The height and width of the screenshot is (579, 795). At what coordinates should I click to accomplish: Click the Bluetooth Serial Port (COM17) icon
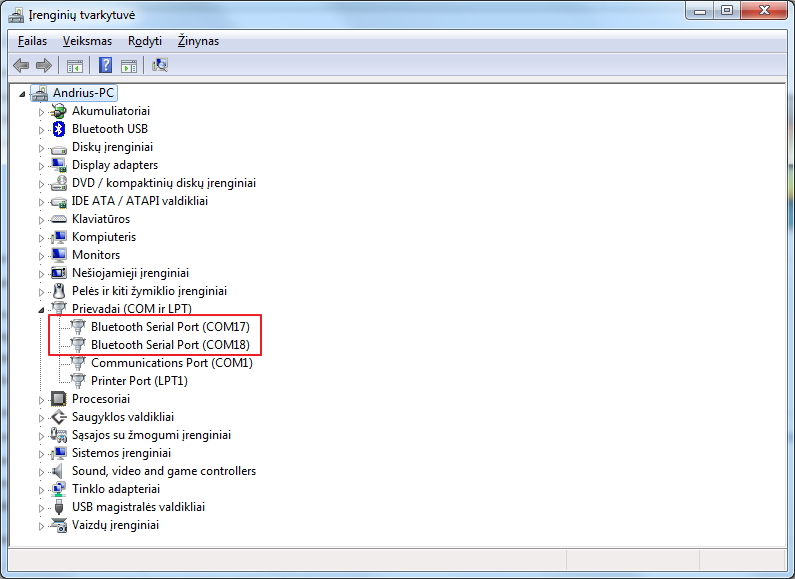(x=78, y=327)
